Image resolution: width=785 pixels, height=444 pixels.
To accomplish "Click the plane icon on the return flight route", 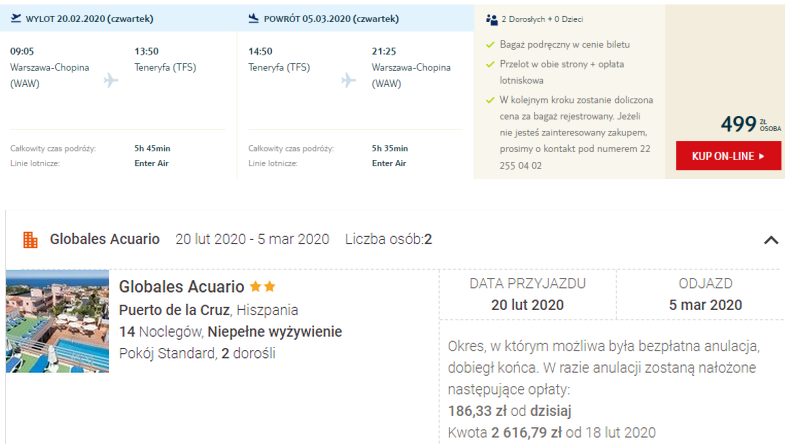I will coord(348,80).
